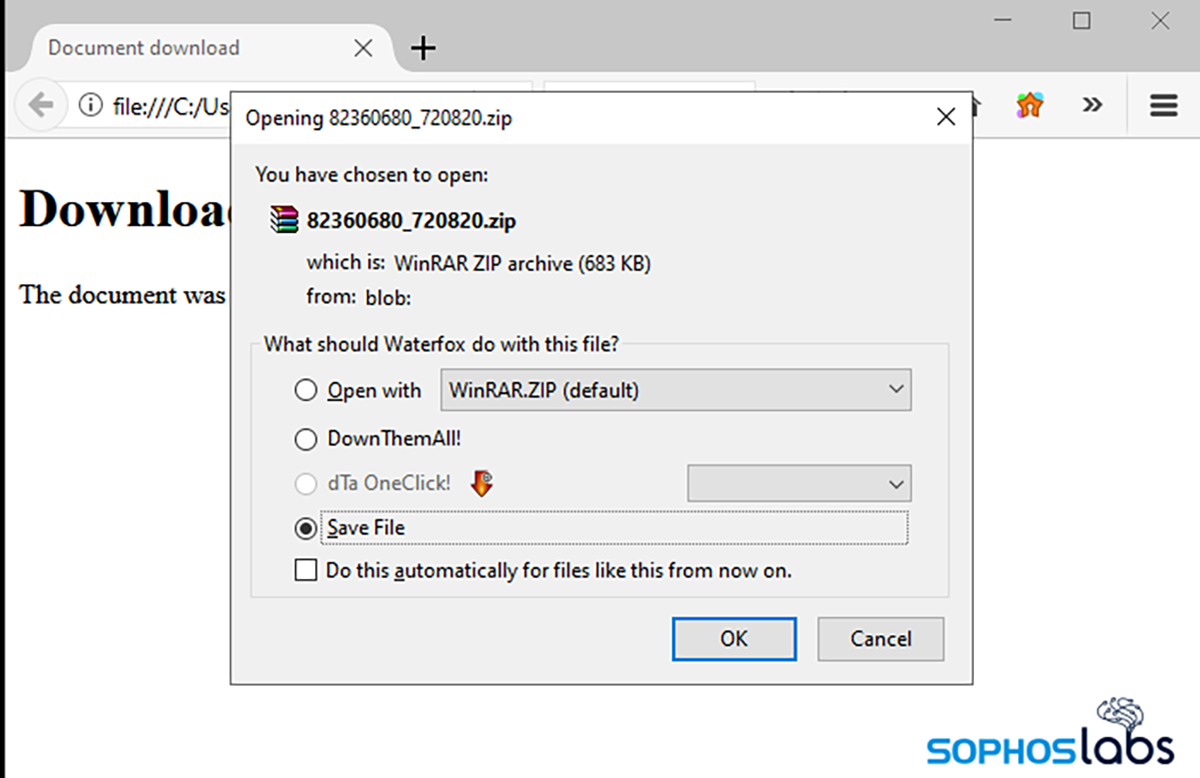Cancel the file opening dialog
The height and width of the screenshot is (778, 1200).
coord(880,639)
